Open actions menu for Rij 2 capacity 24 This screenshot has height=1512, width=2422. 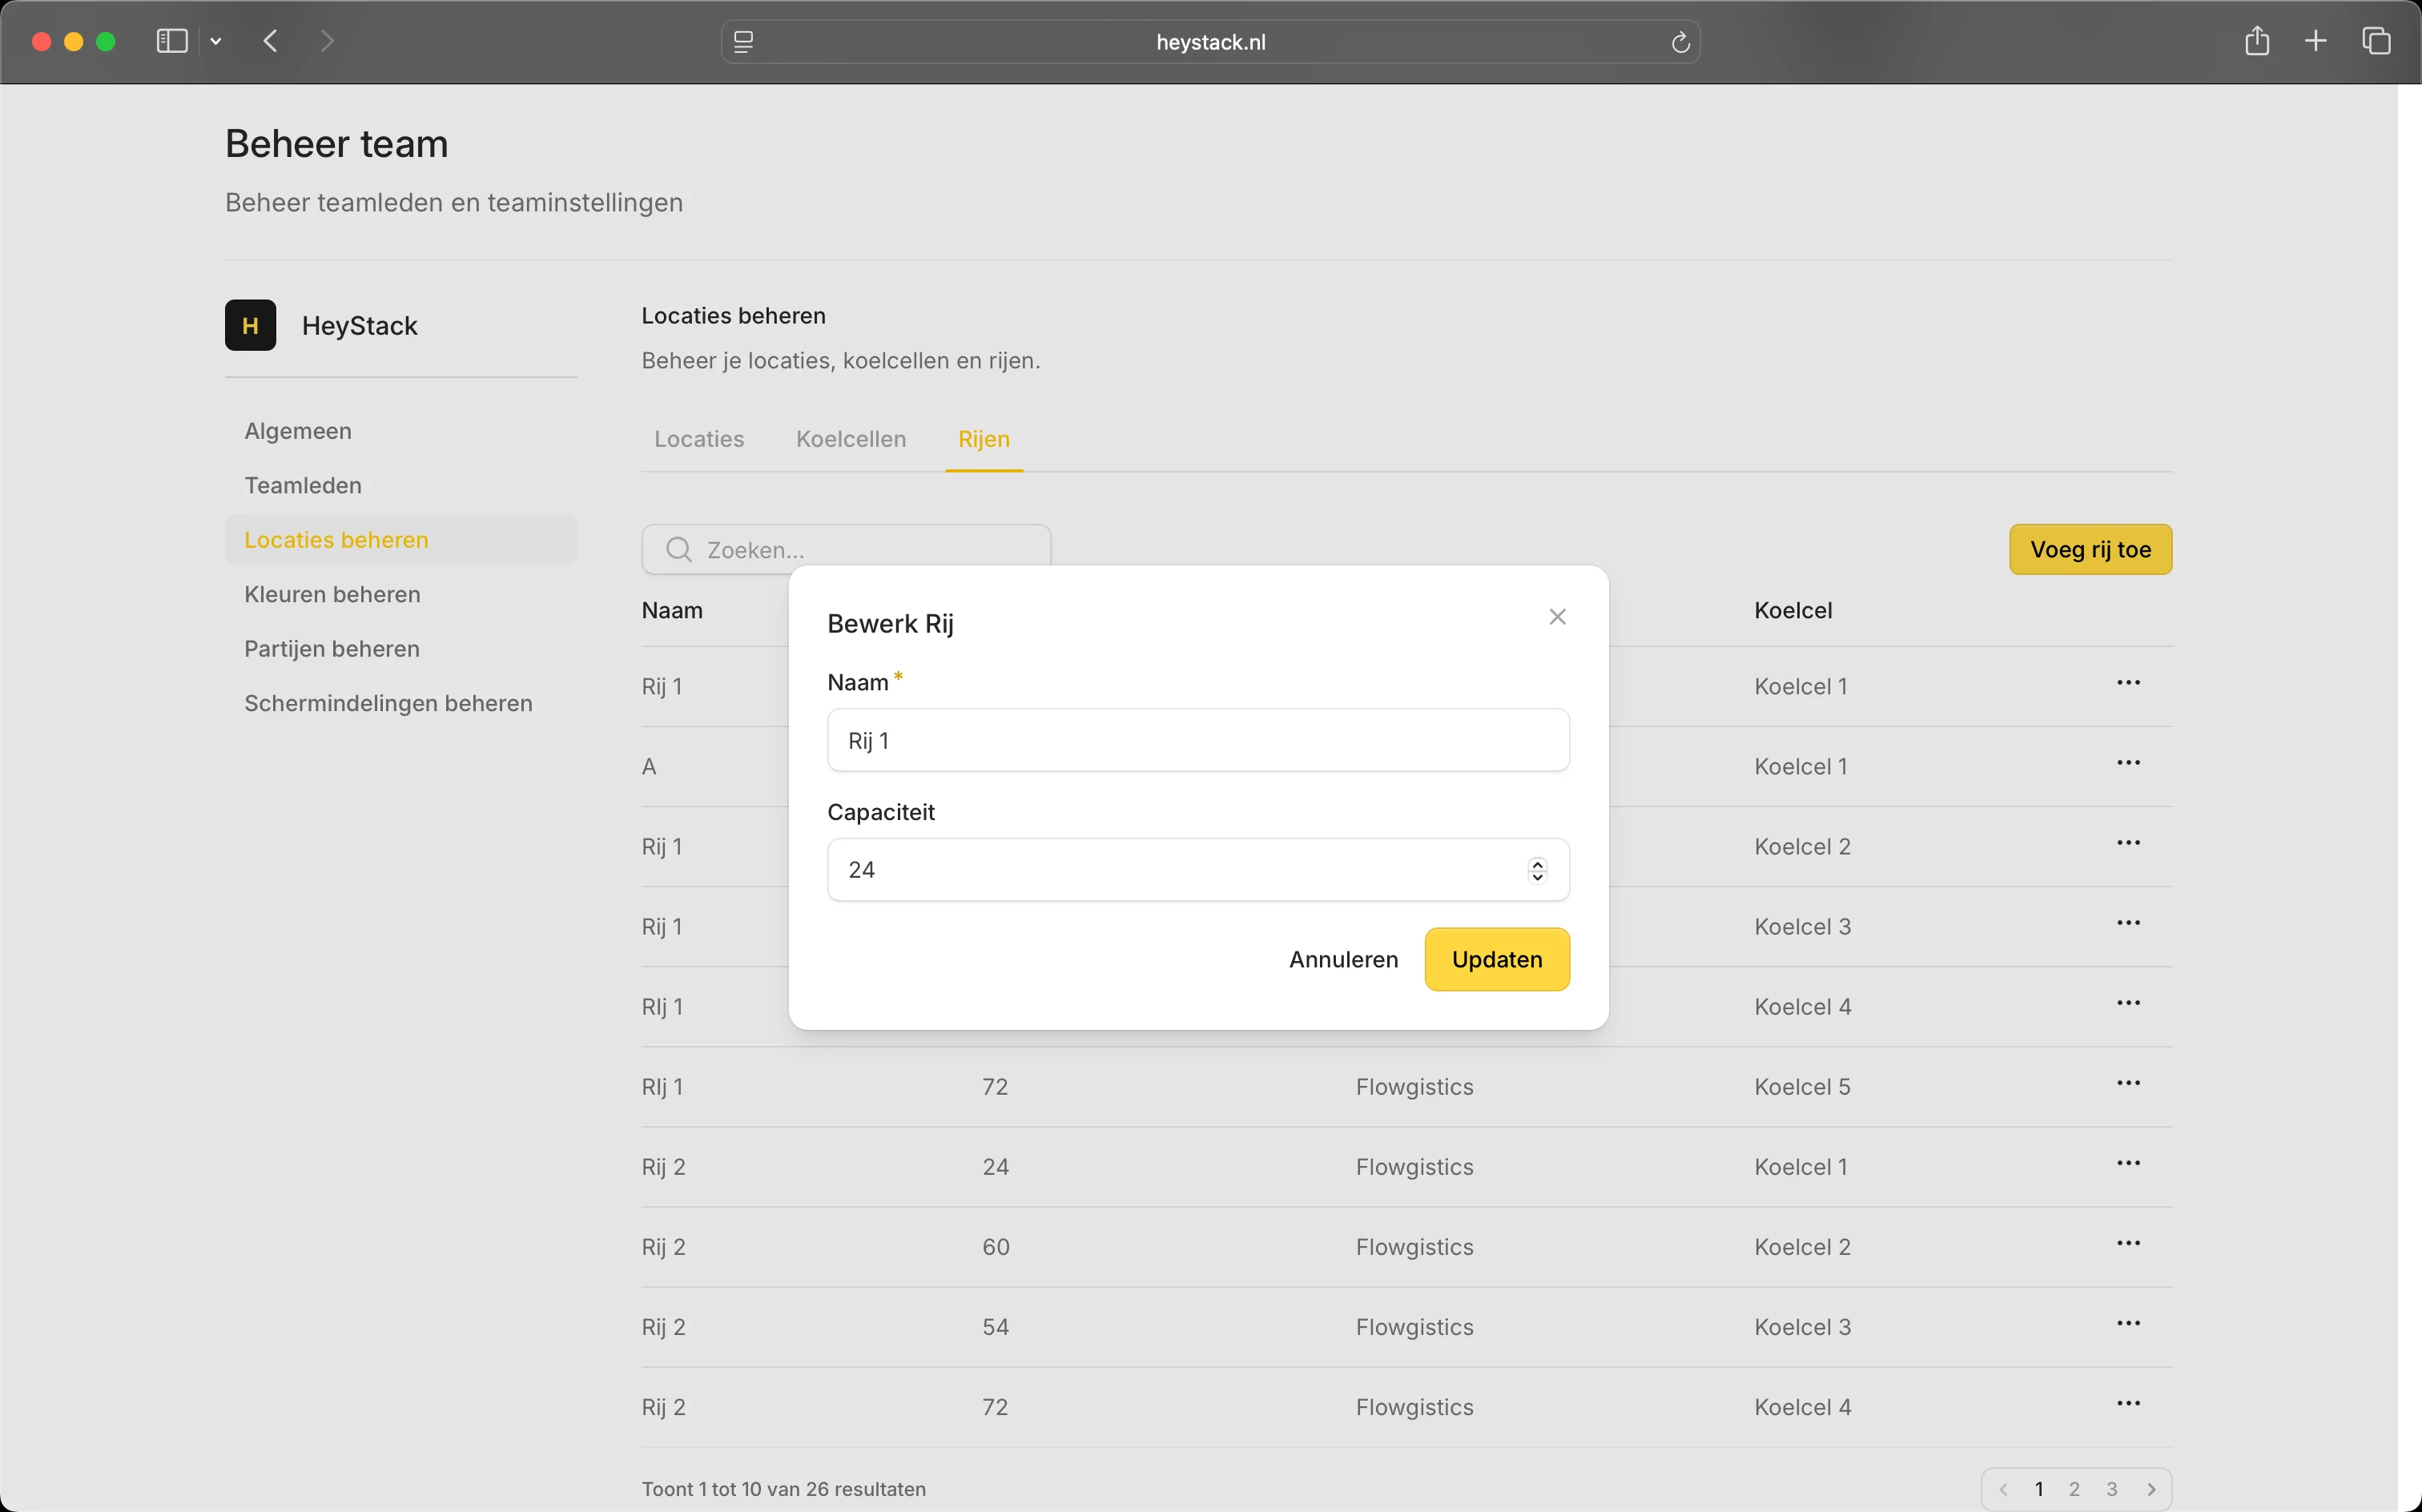click(2128, 1163)
